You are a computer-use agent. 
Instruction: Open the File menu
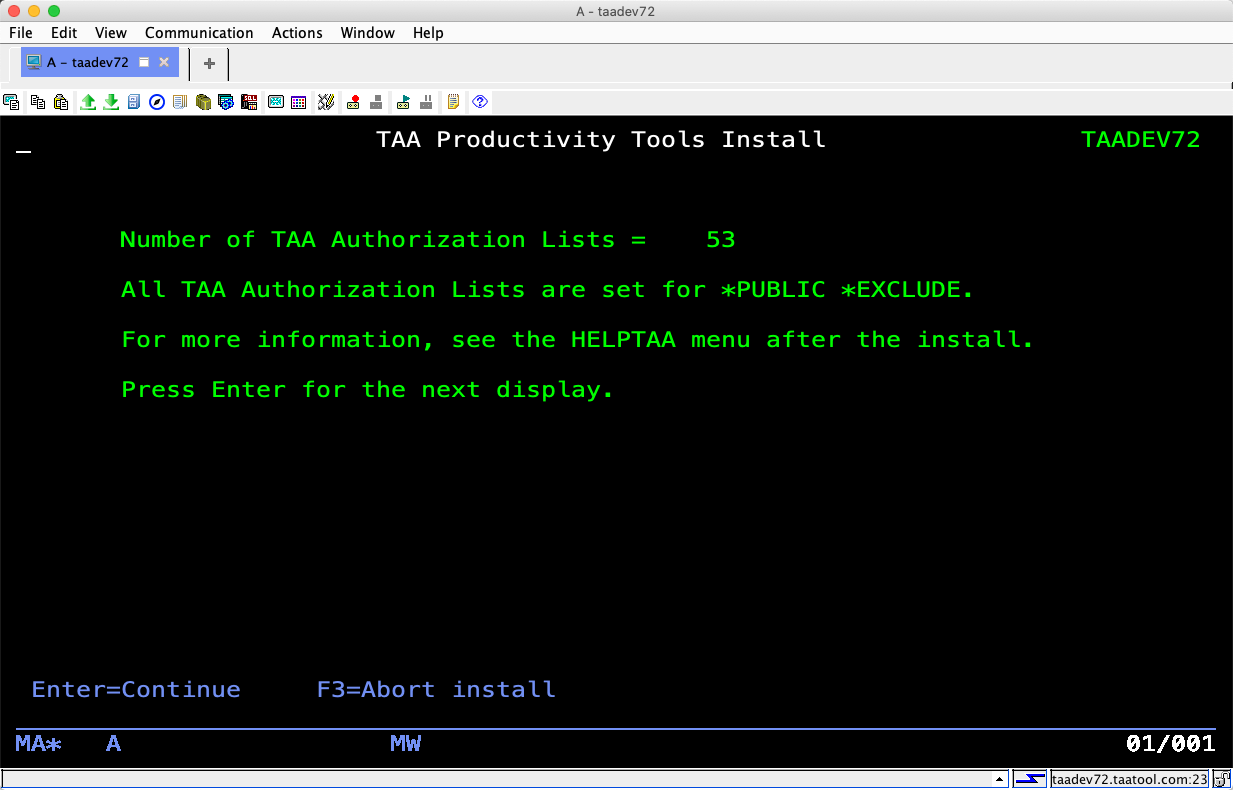(x=21, y=33)
